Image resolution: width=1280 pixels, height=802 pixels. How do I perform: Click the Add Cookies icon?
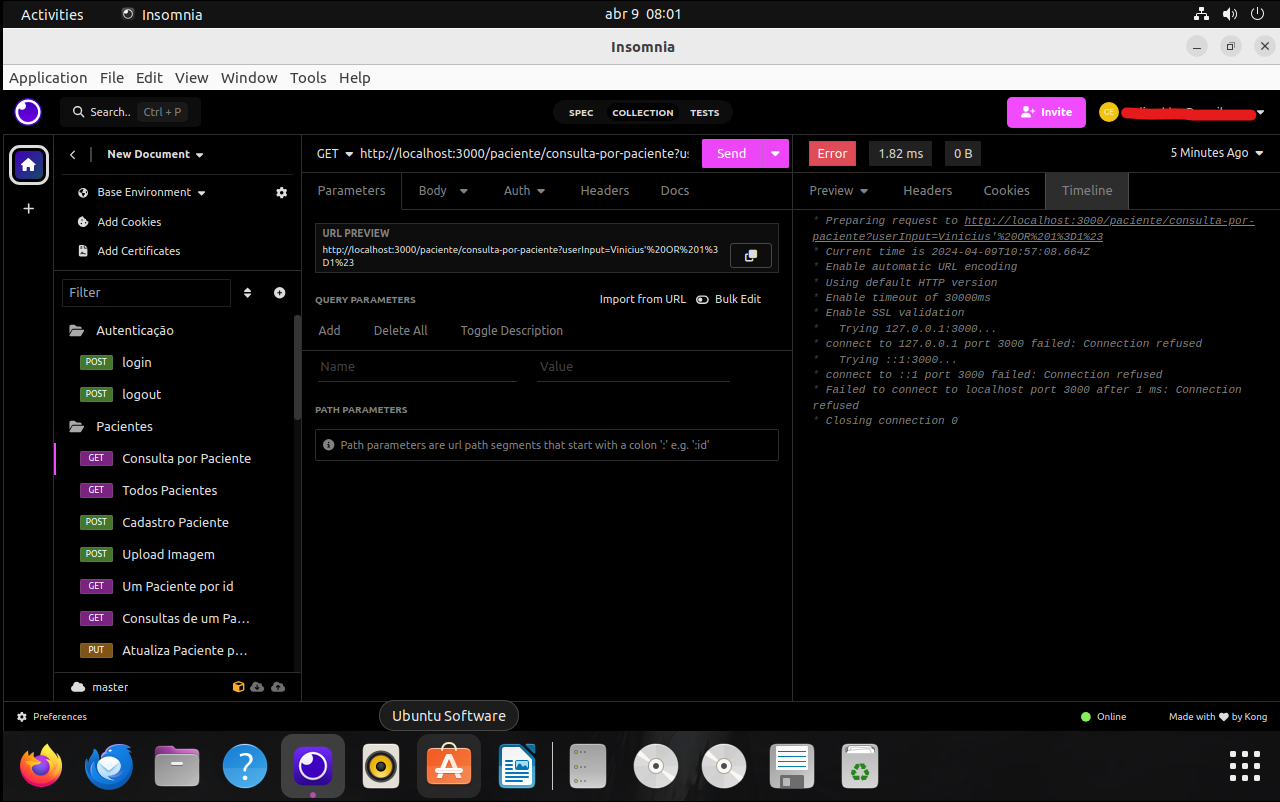point(84,222)
